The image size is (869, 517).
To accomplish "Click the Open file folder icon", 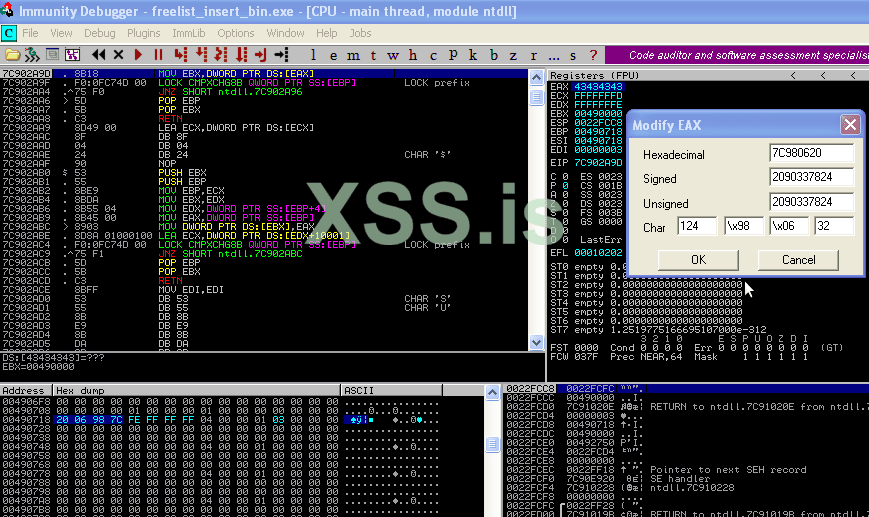I will [x=12, y=54].
